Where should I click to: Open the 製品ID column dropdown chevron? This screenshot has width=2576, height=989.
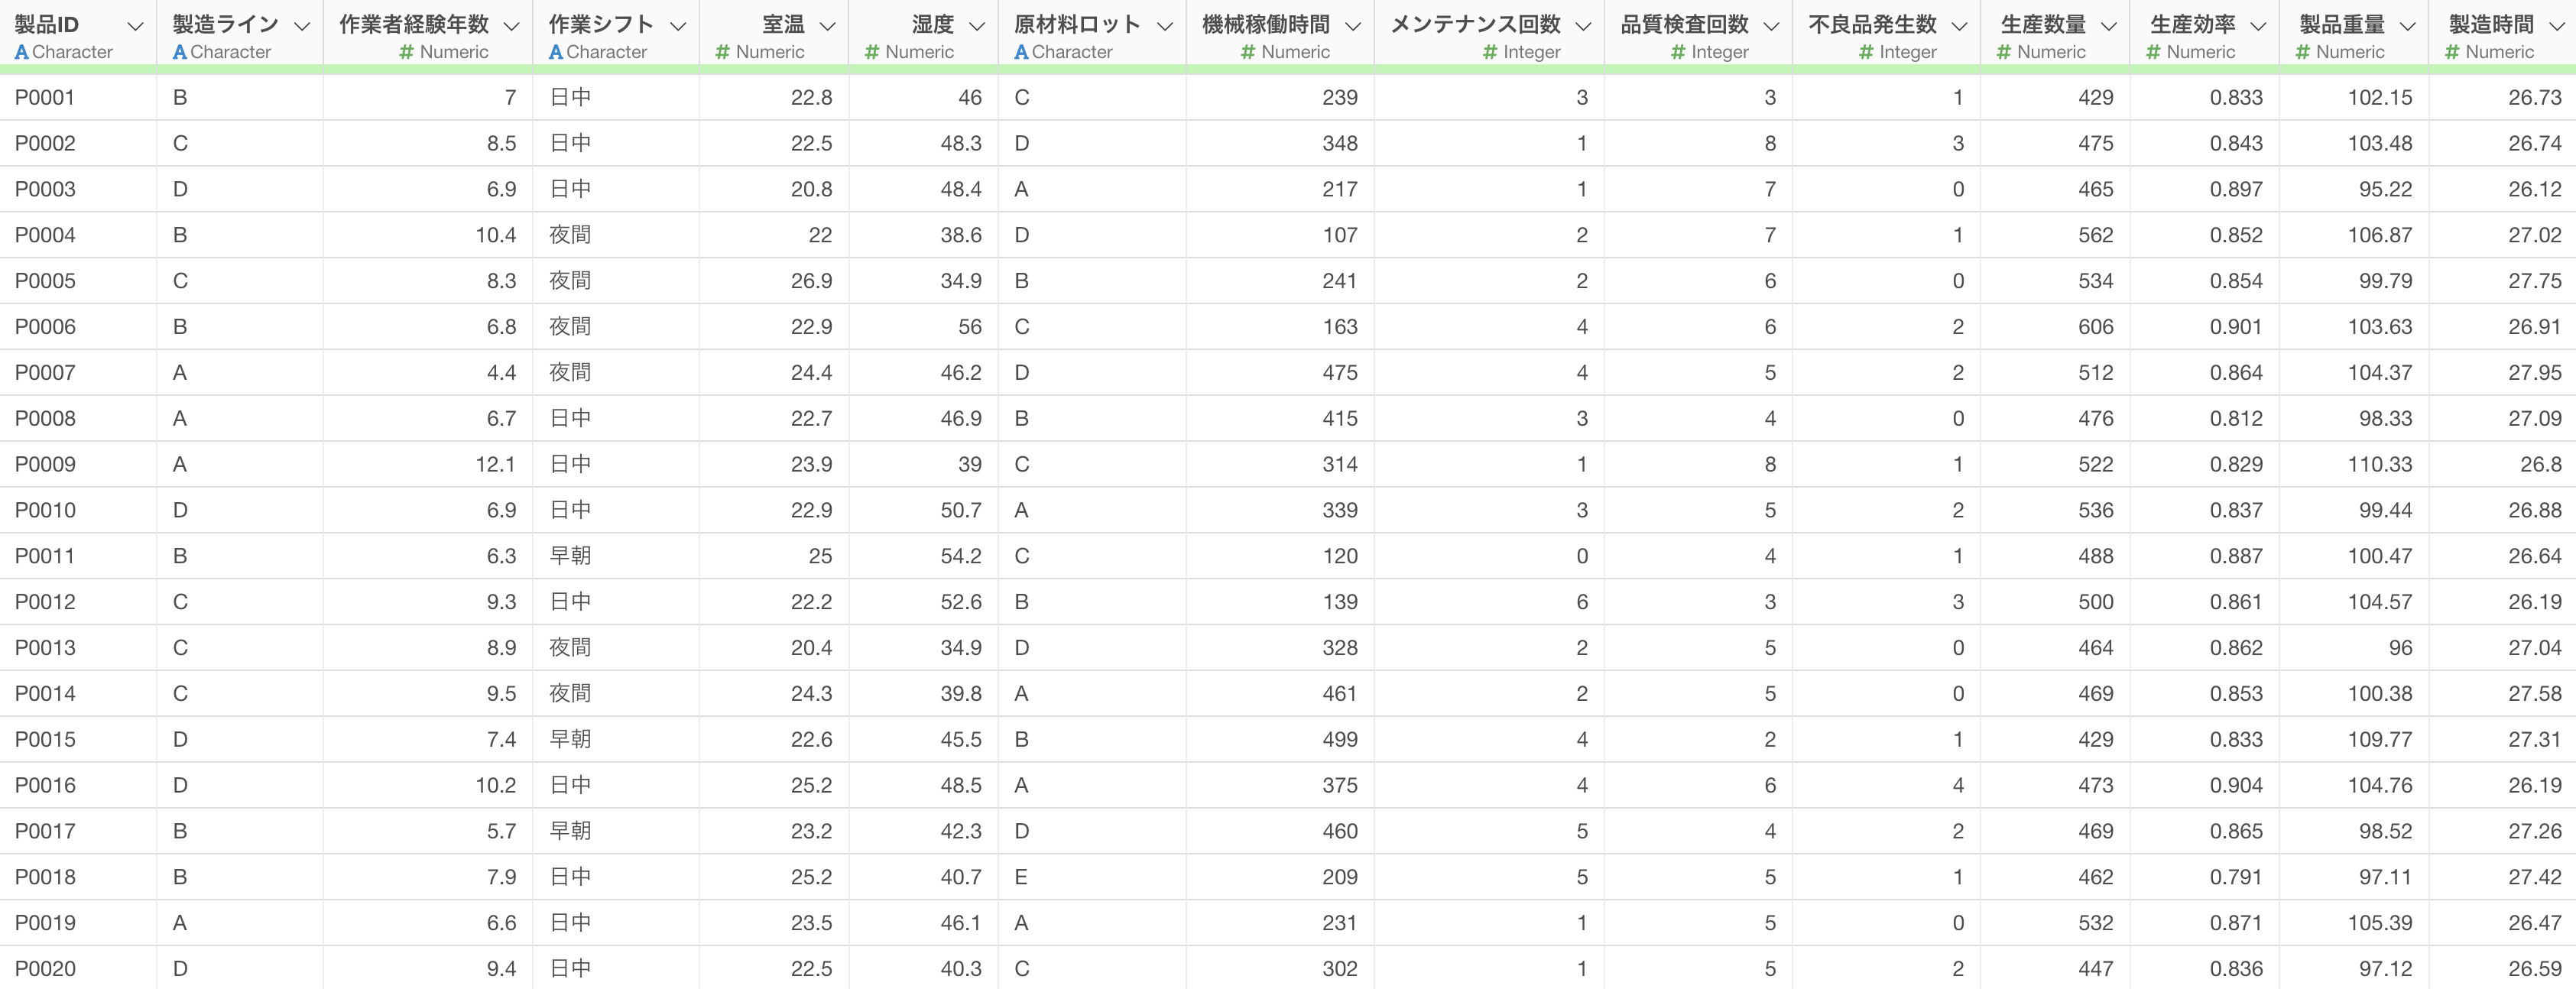135,26
